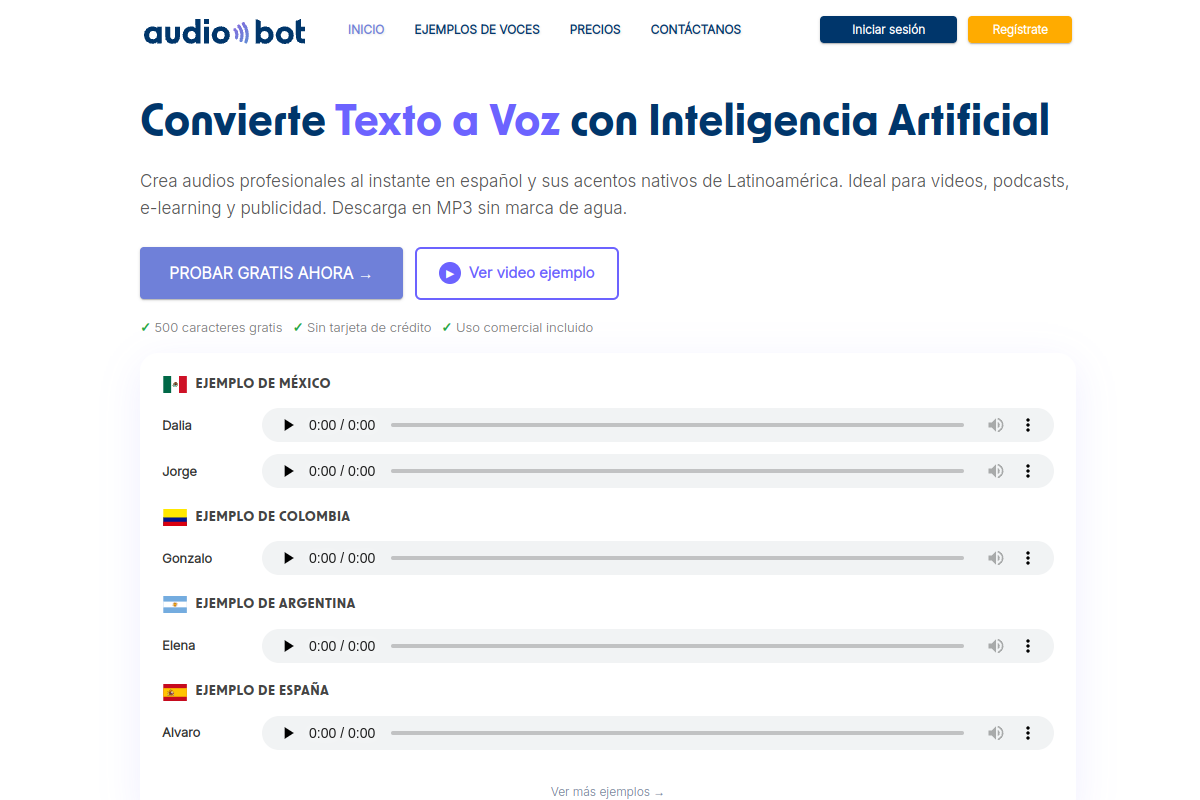This screenshot has height=800, width=1200.
Task: Mute the Elena audio player
Action: 995,646
